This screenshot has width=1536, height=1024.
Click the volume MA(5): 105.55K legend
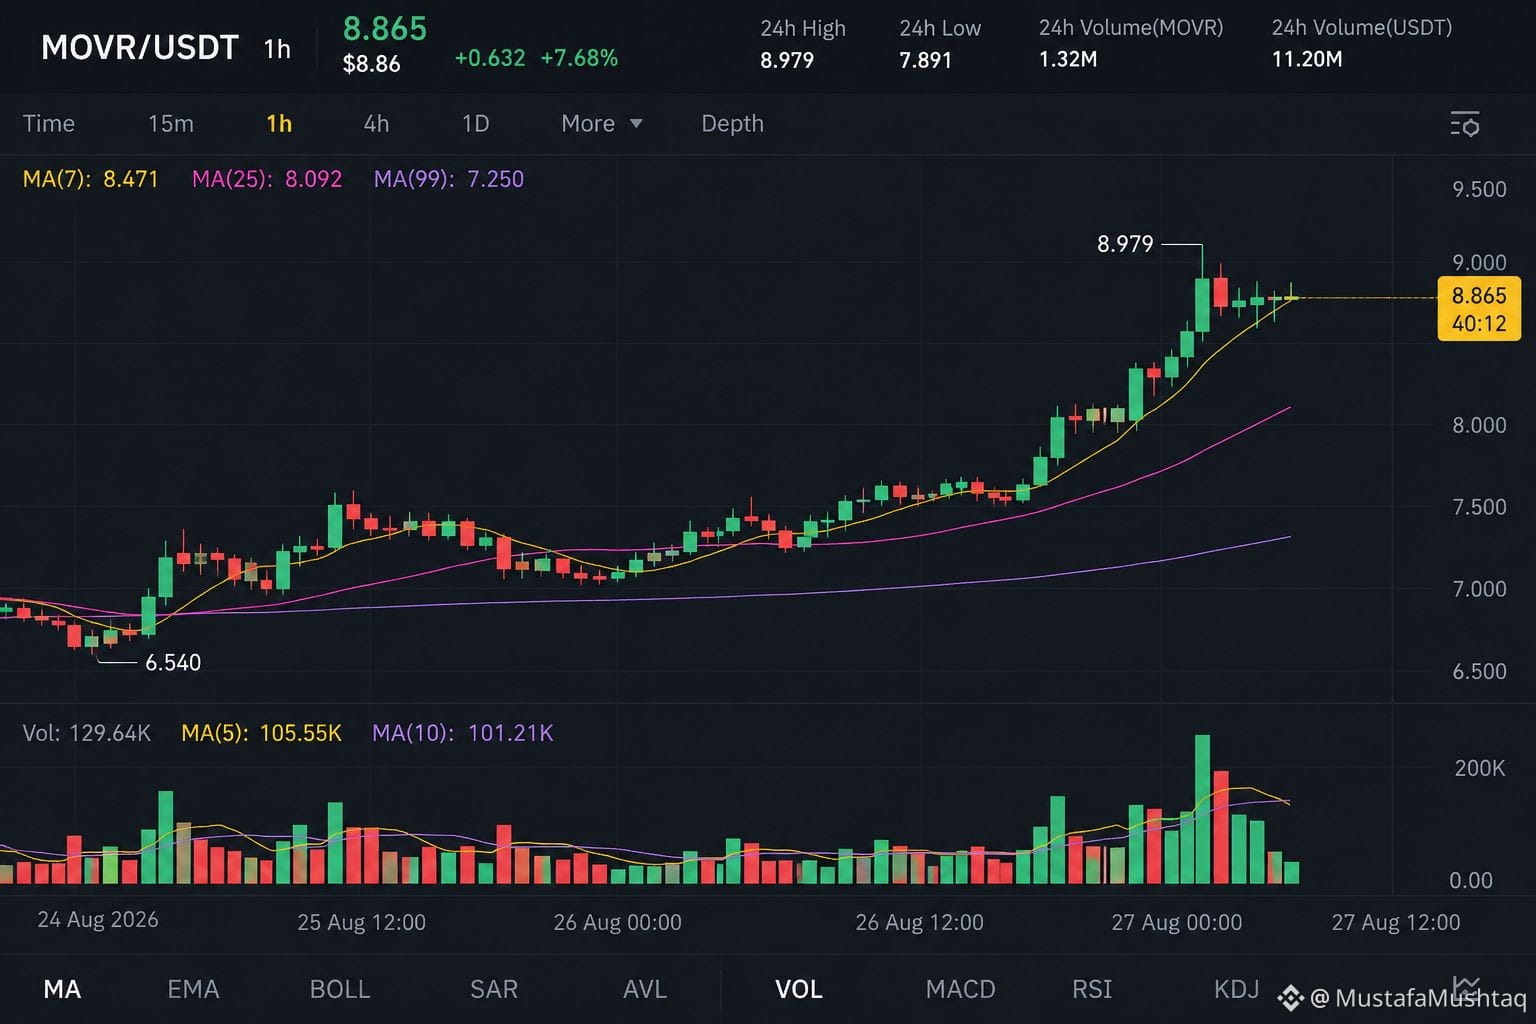tap(261, 733)
